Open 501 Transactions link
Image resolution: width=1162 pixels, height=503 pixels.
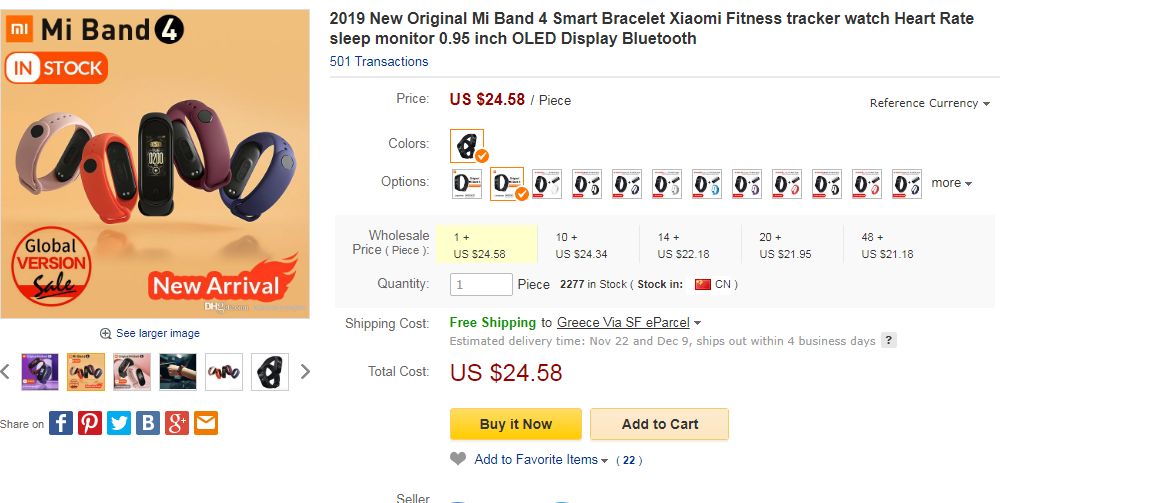(379, 61)
